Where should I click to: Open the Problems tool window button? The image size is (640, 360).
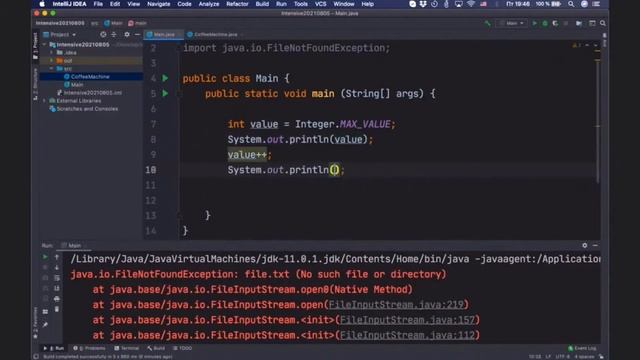pyautogui.click(x=89, y=348)
